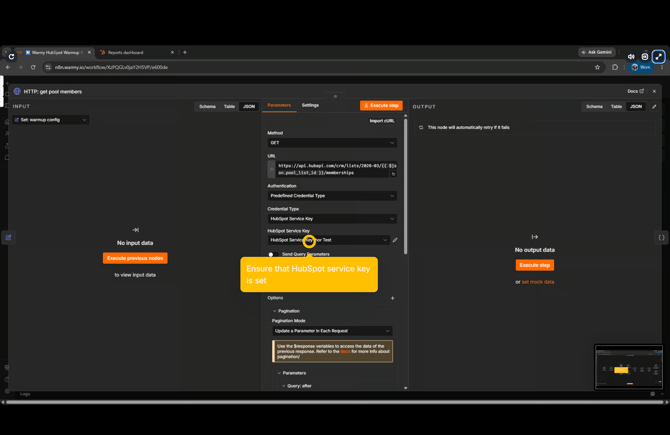
Task: Click the parameters panel vertical scrollbar
Action: pos(406,186)
